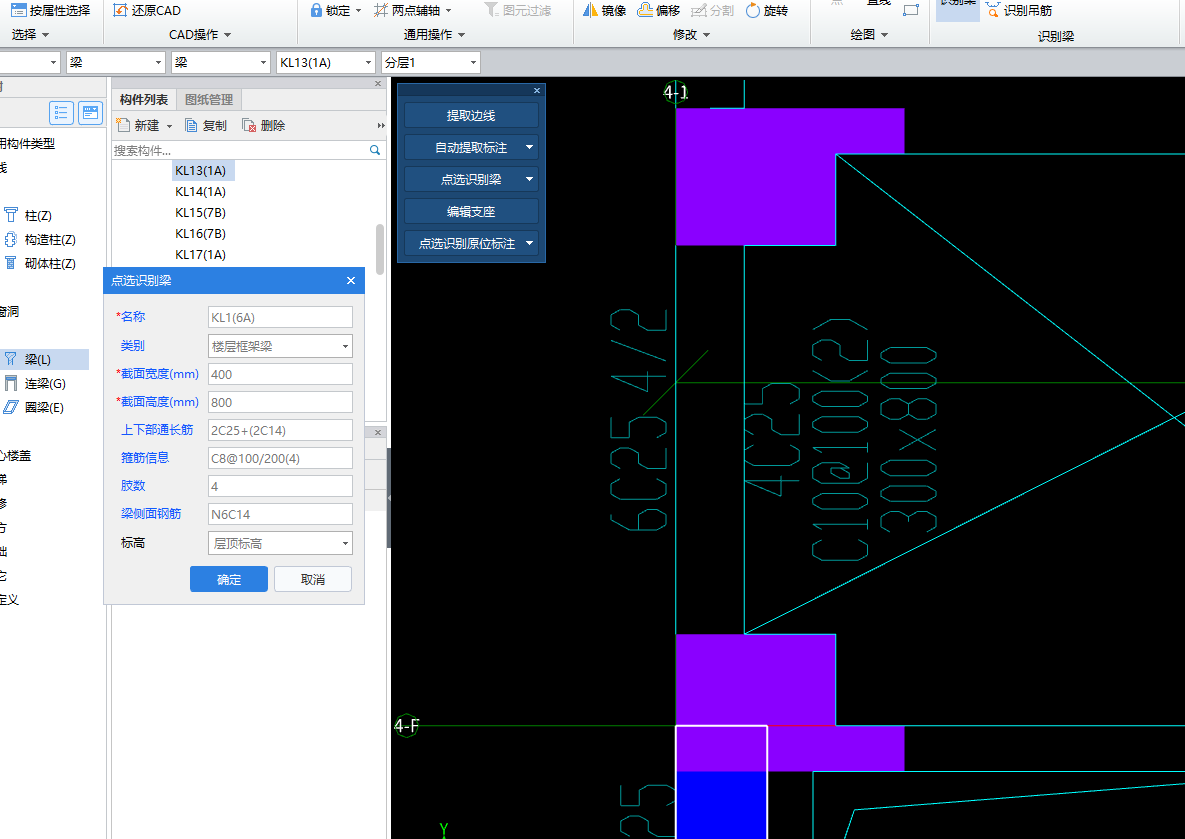Select the 两点辅轴 tool

(413, 10)
